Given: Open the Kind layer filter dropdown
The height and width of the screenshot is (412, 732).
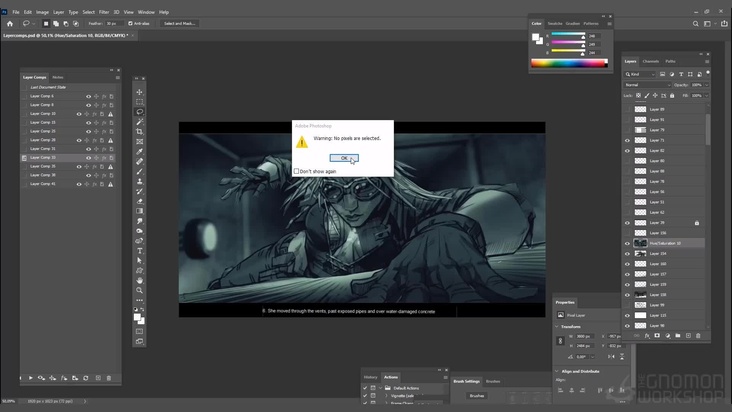Looking at the screenshot, I should click(641, 74).
